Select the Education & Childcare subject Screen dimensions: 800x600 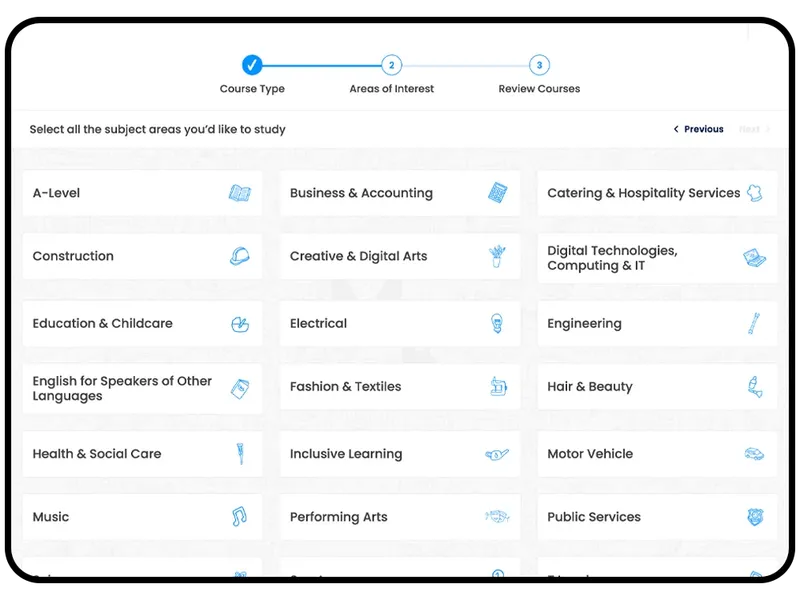142,324
